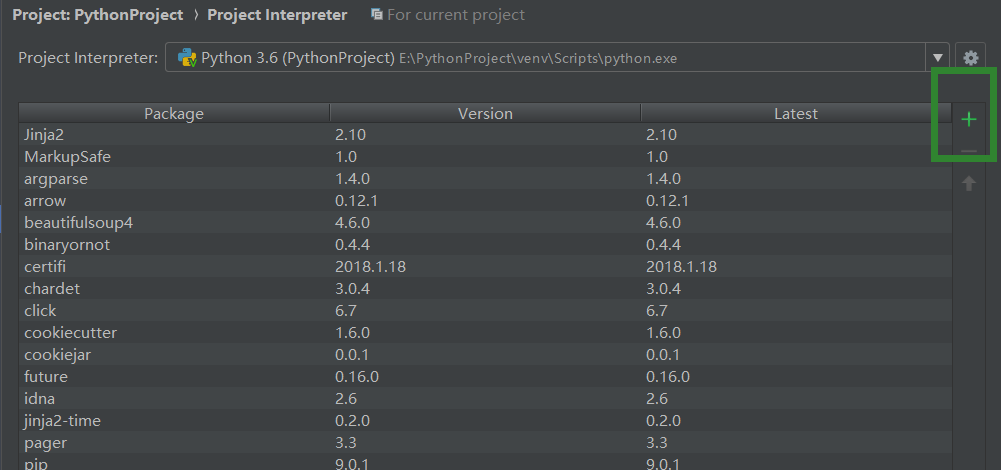Click the green plus install package icon

pyautogui.click(x=969, y=119)
